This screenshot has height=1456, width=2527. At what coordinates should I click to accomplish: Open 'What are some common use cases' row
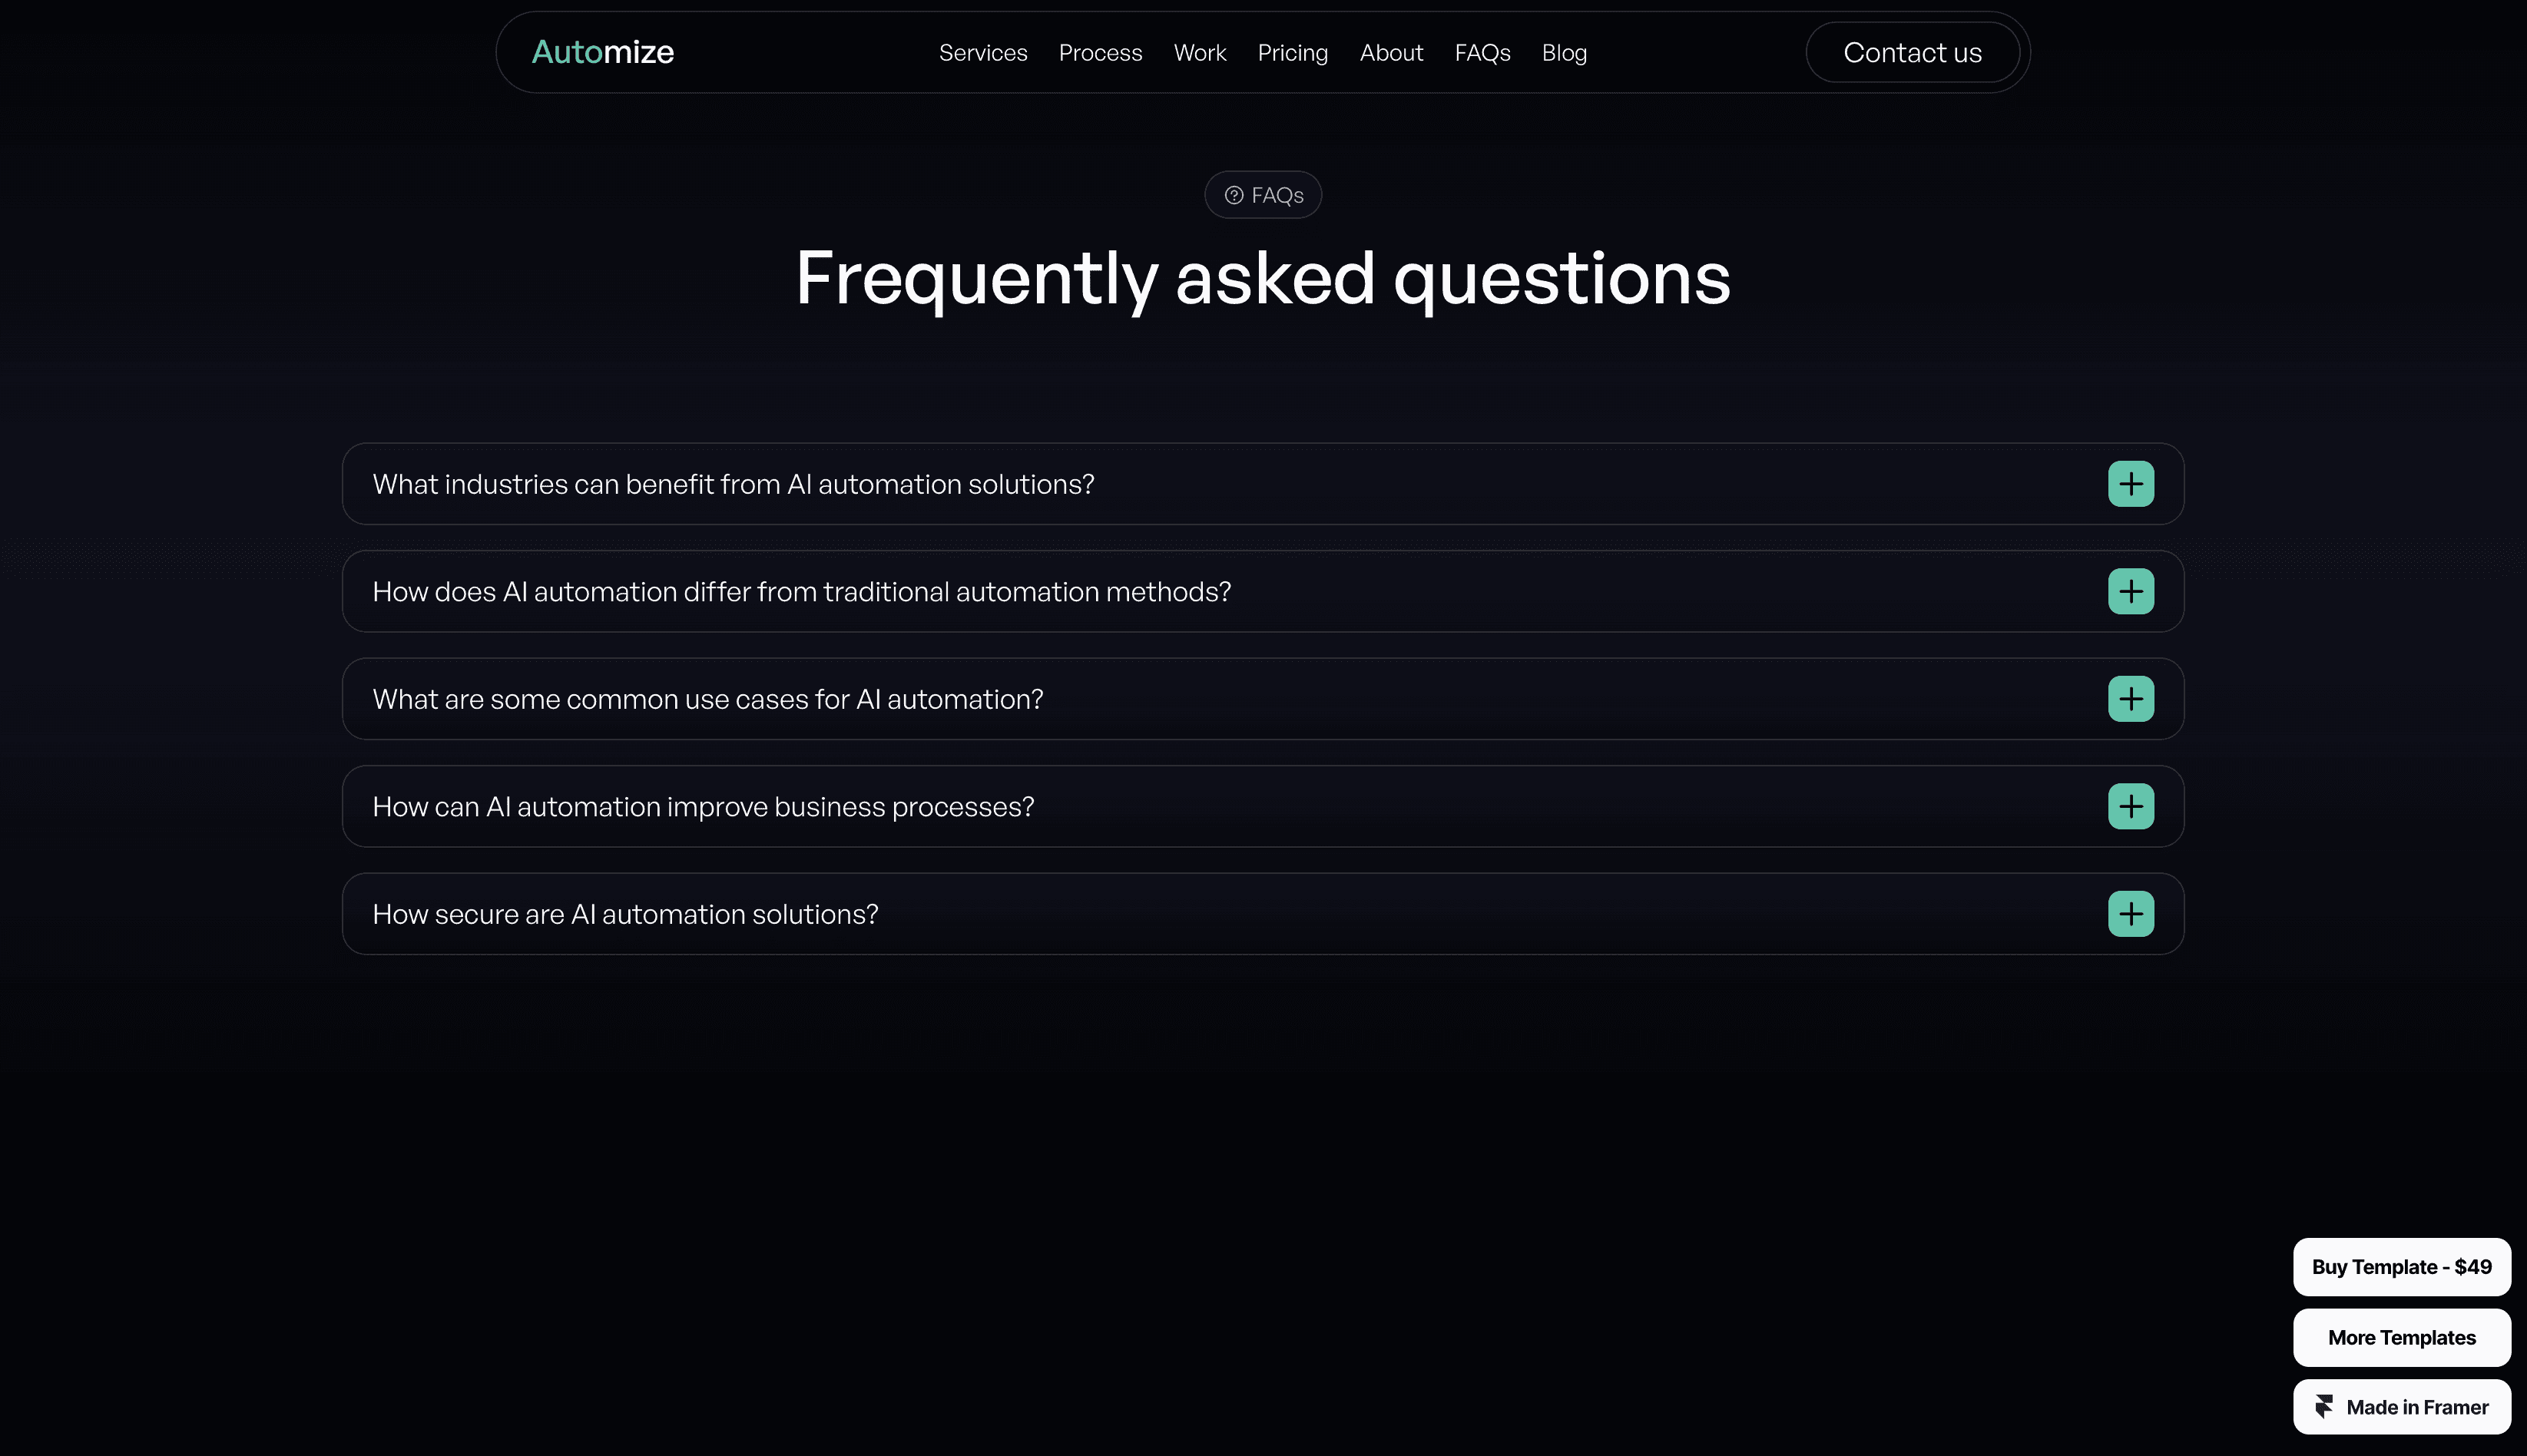(707, 699)
